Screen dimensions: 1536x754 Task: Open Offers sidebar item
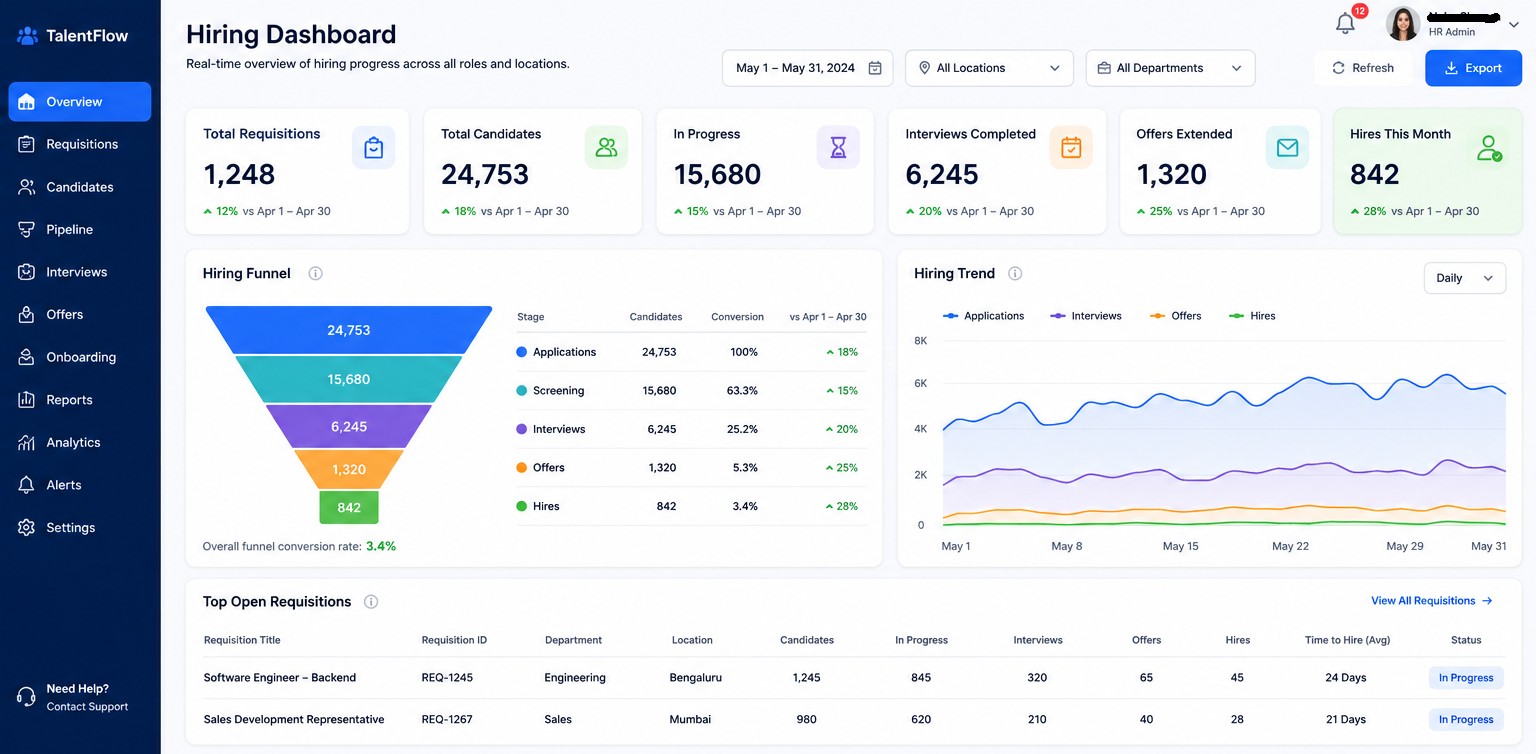point(80,314)
